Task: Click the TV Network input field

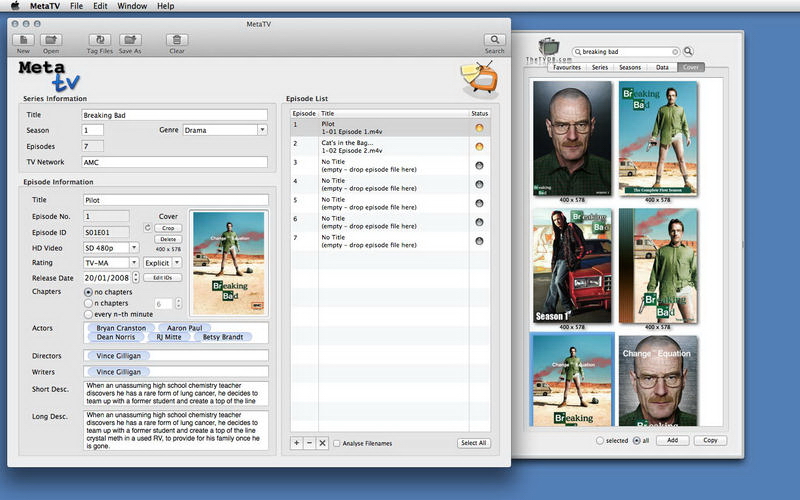Action: pos(174,161)
